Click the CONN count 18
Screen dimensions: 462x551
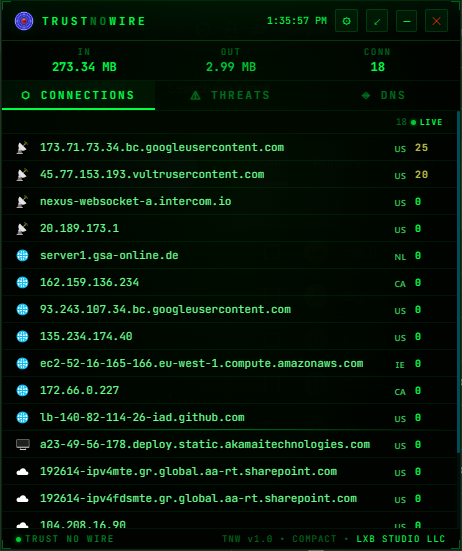pos(378,67)
